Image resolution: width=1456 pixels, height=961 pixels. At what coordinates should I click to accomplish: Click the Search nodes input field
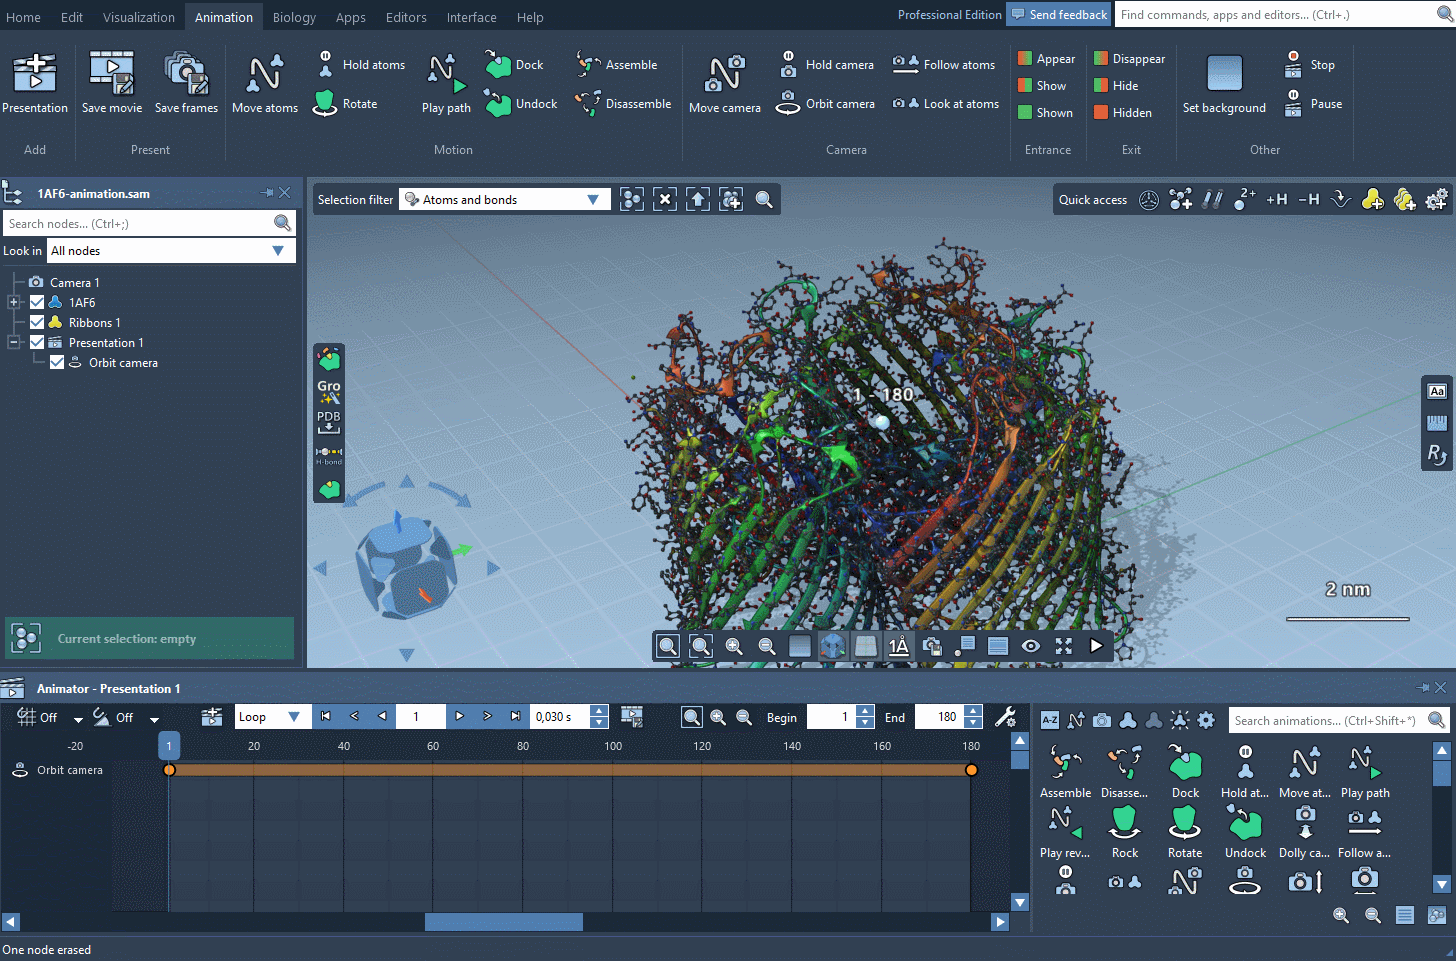tap(138, 223)
